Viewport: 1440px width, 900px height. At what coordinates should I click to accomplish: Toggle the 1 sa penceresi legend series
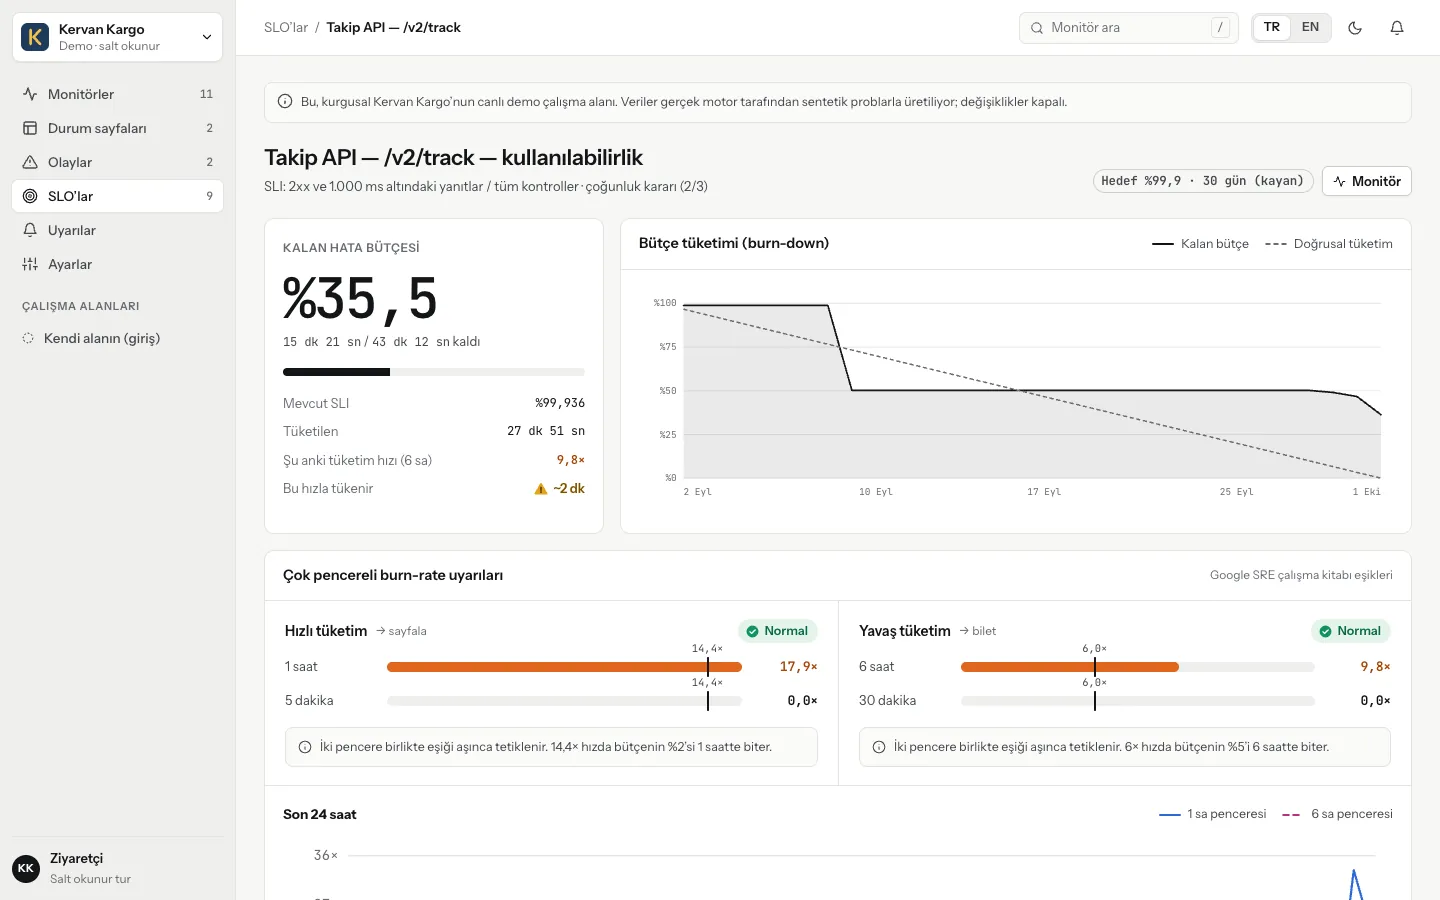[x=1213, y=814]
